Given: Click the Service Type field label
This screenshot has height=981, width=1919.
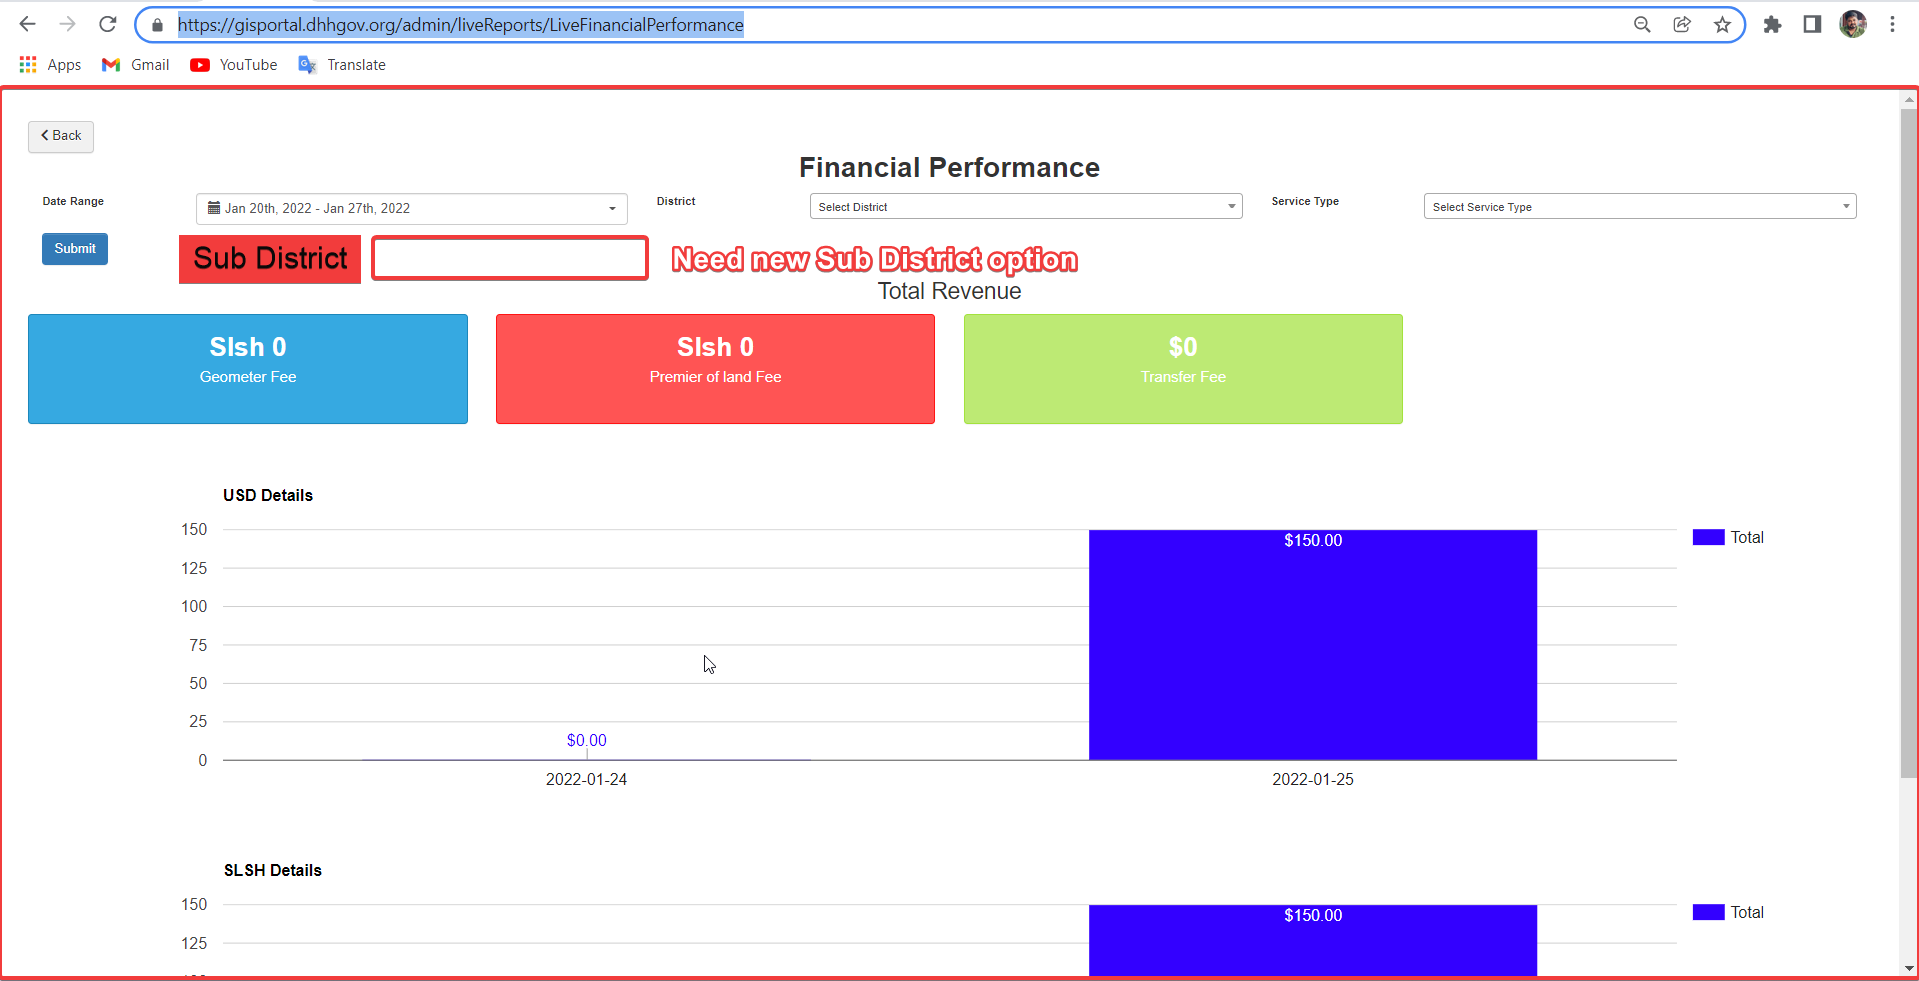Looking at the screenshot, I should 1305,202.
